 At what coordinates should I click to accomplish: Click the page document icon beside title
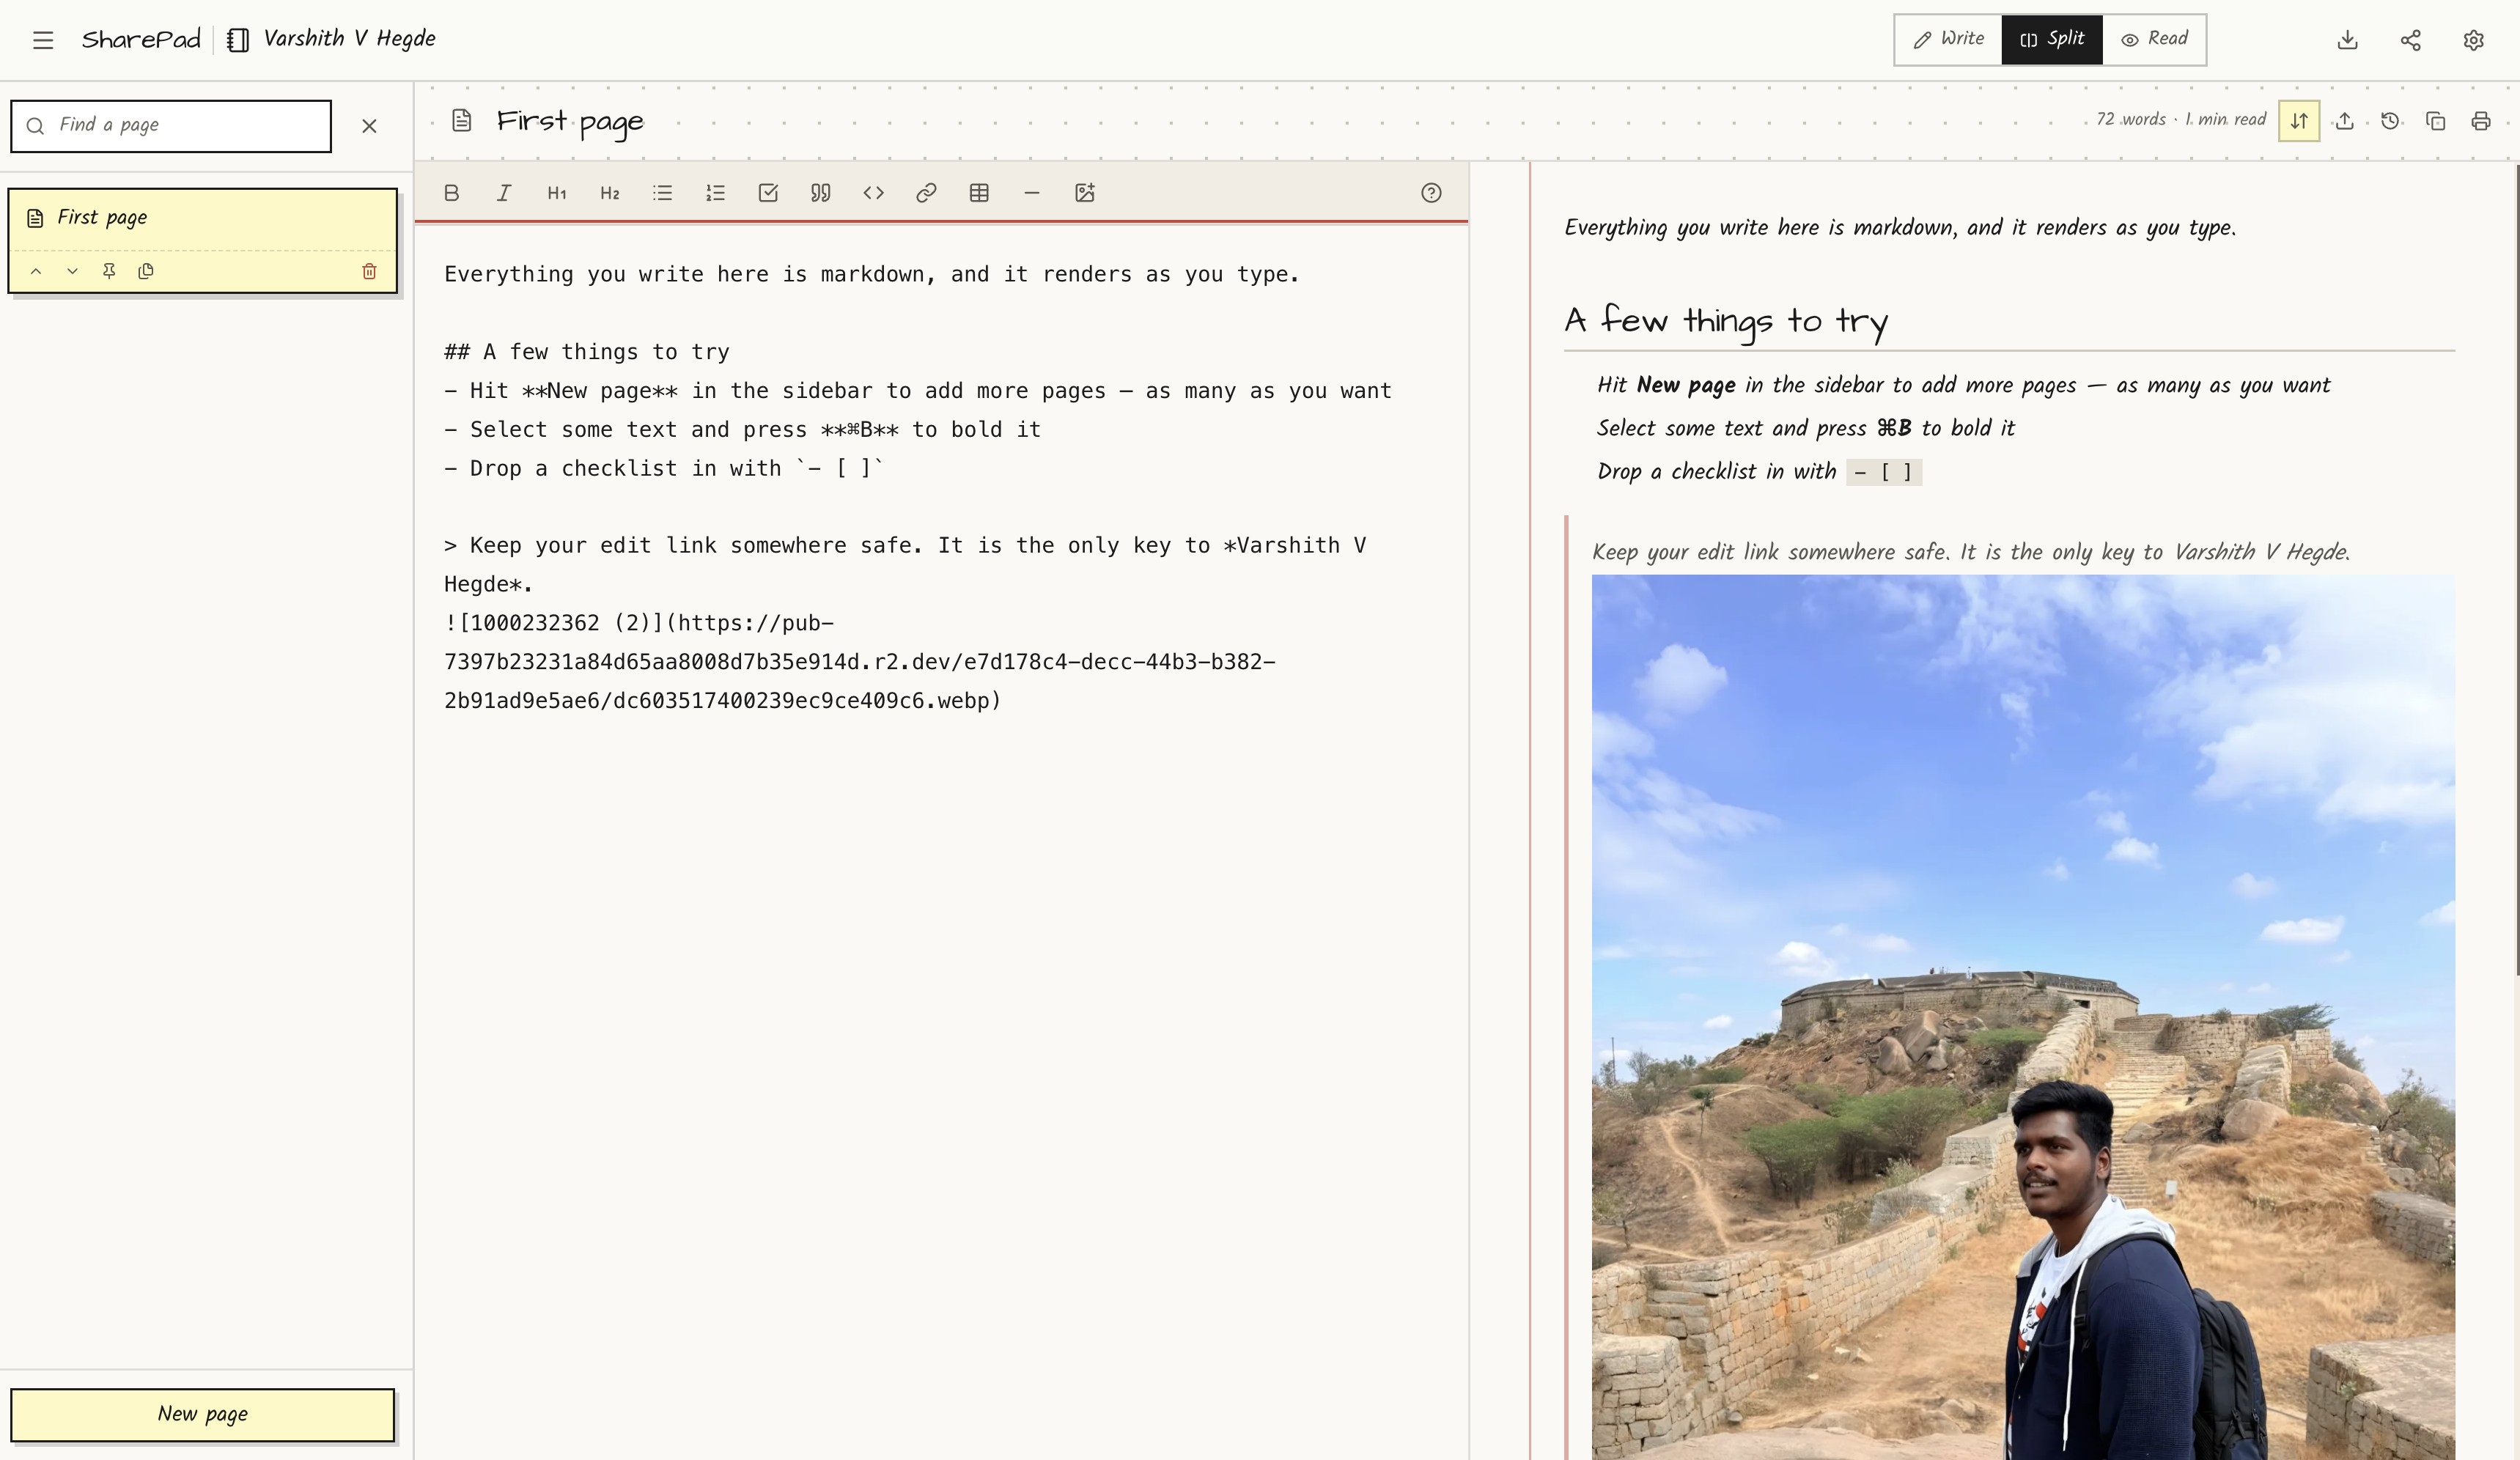point(461,121)
